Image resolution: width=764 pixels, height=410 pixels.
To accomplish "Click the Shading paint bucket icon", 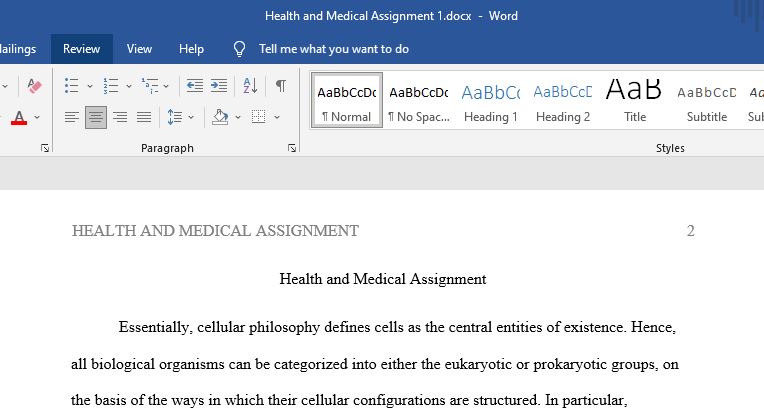I will (220, 117).
